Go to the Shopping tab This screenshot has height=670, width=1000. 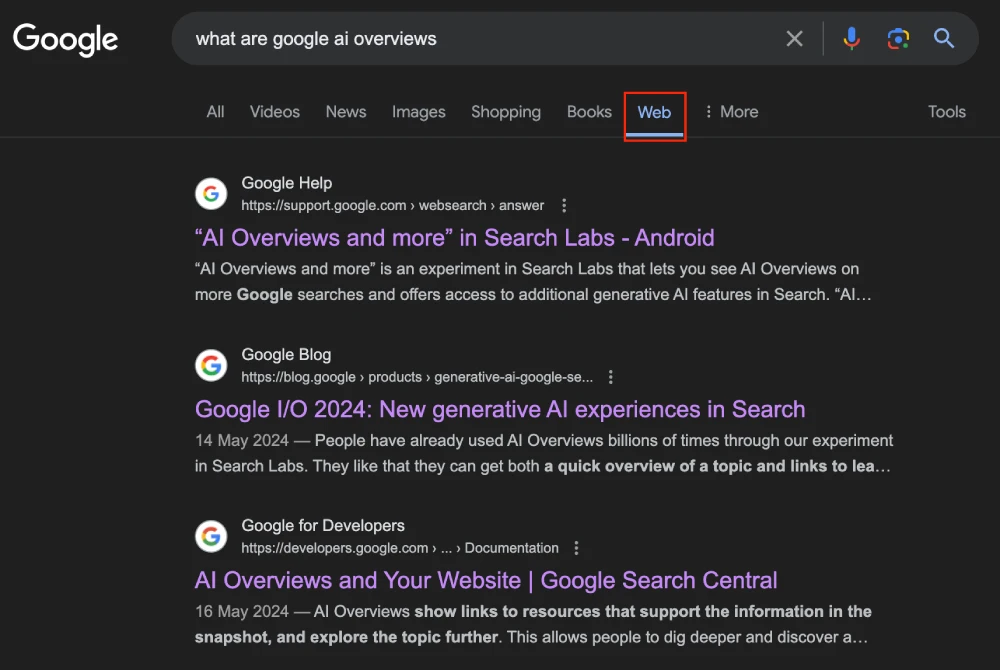506,112
